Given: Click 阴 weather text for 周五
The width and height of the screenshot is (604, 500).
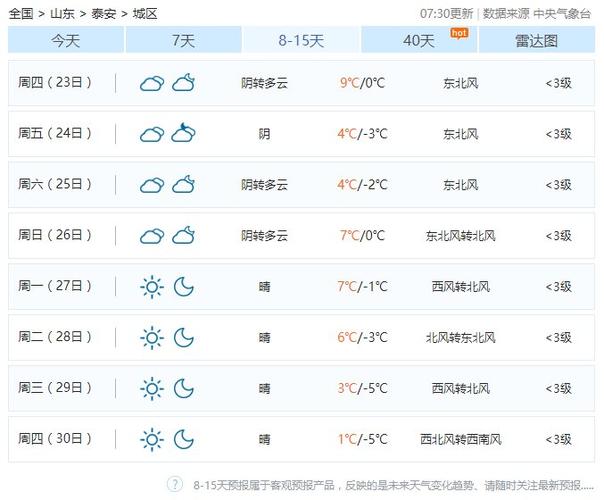Looking at the screenshot, I should [264, 134].
